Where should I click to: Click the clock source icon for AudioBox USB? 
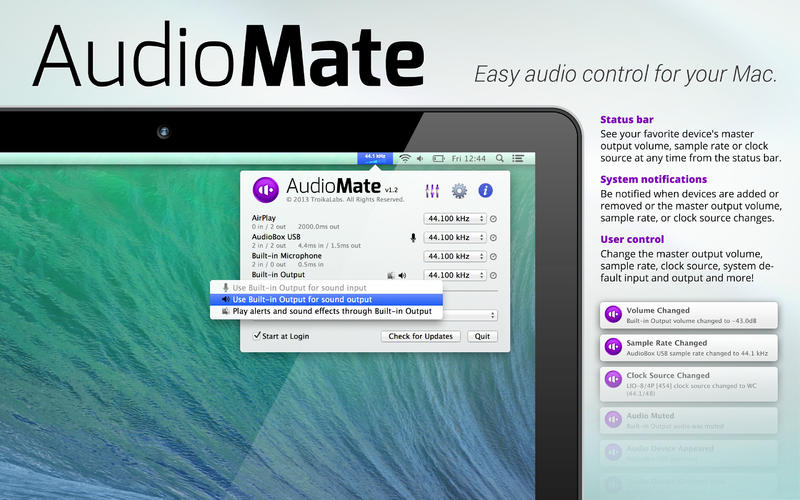[493, 238]
